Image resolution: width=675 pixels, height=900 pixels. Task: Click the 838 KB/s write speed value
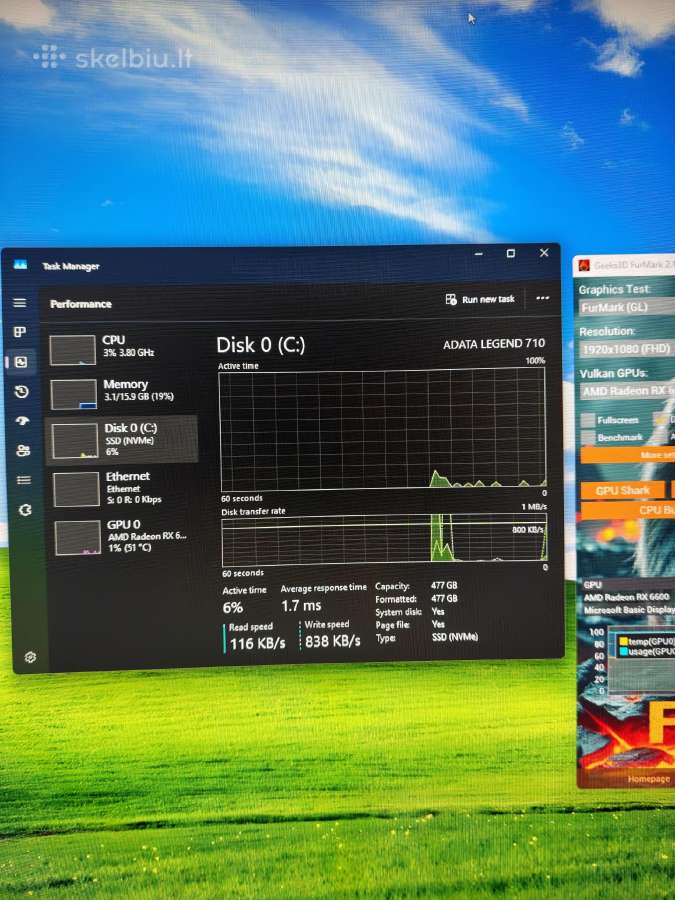[333, 641]
